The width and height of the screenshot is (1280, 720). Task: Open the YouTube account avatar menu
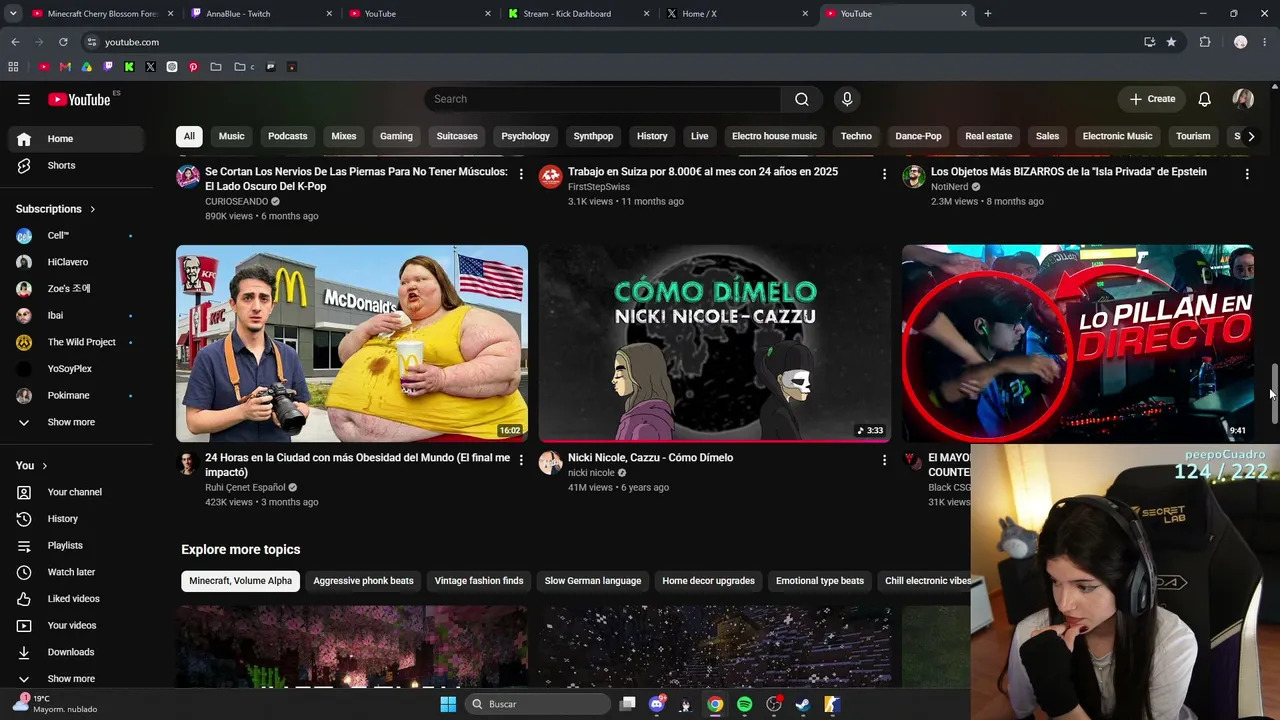coord(1243,99)
